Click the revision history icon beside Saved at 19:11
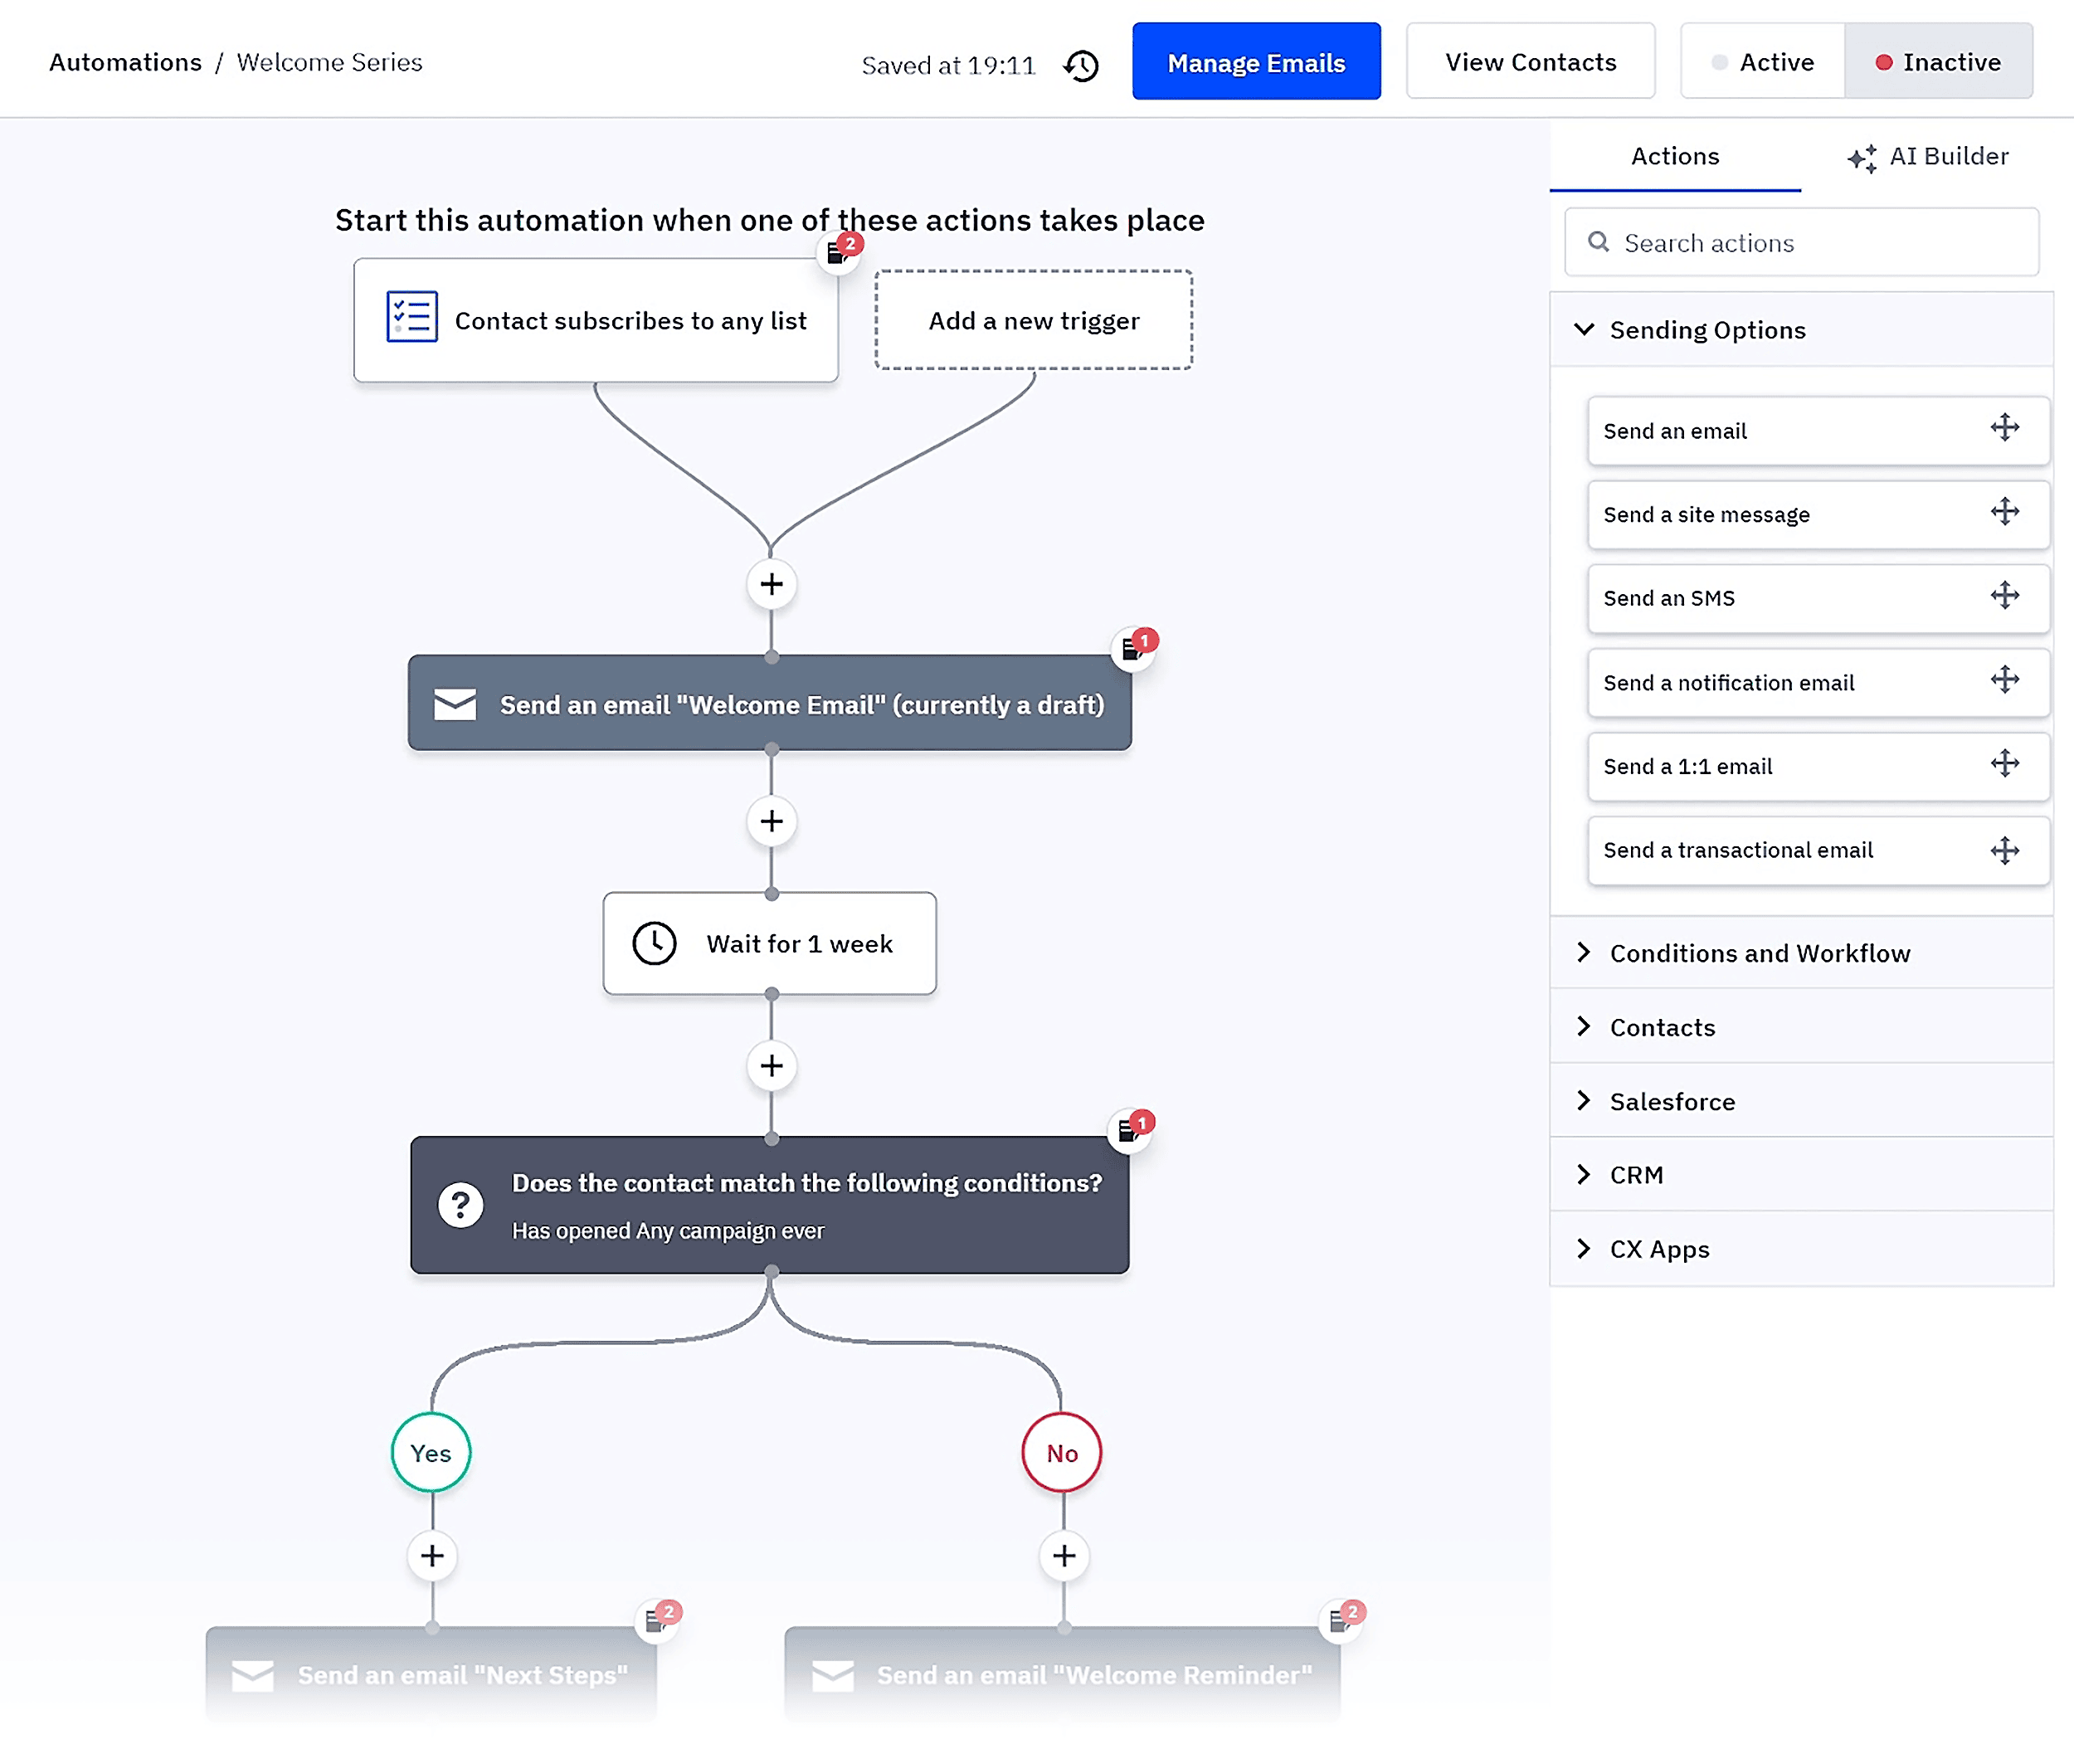2074x1764 pixels. (1082, 66)
